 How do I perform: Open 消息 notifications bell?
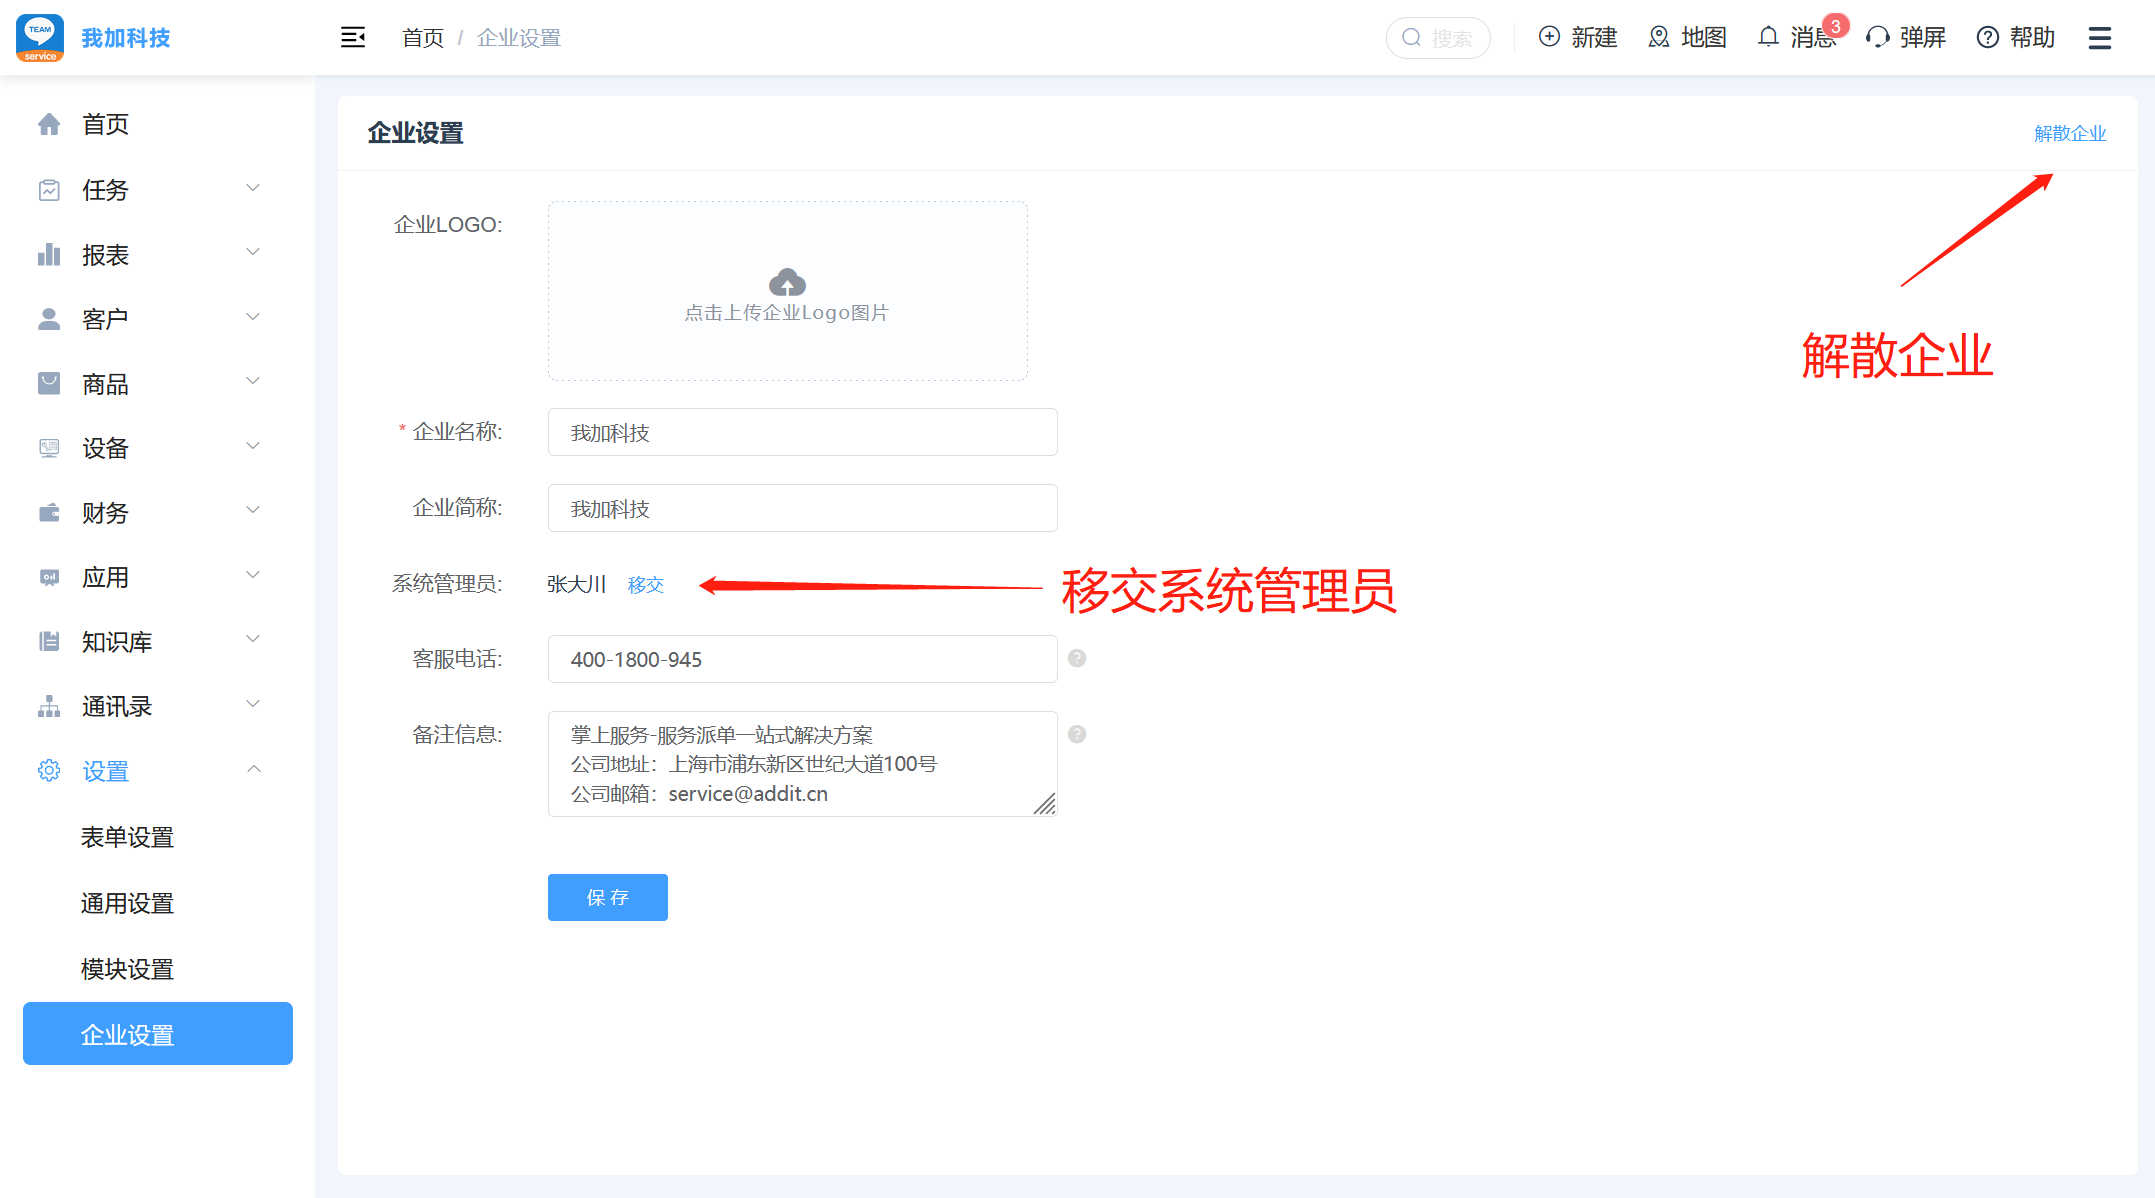coord(1768,37)
